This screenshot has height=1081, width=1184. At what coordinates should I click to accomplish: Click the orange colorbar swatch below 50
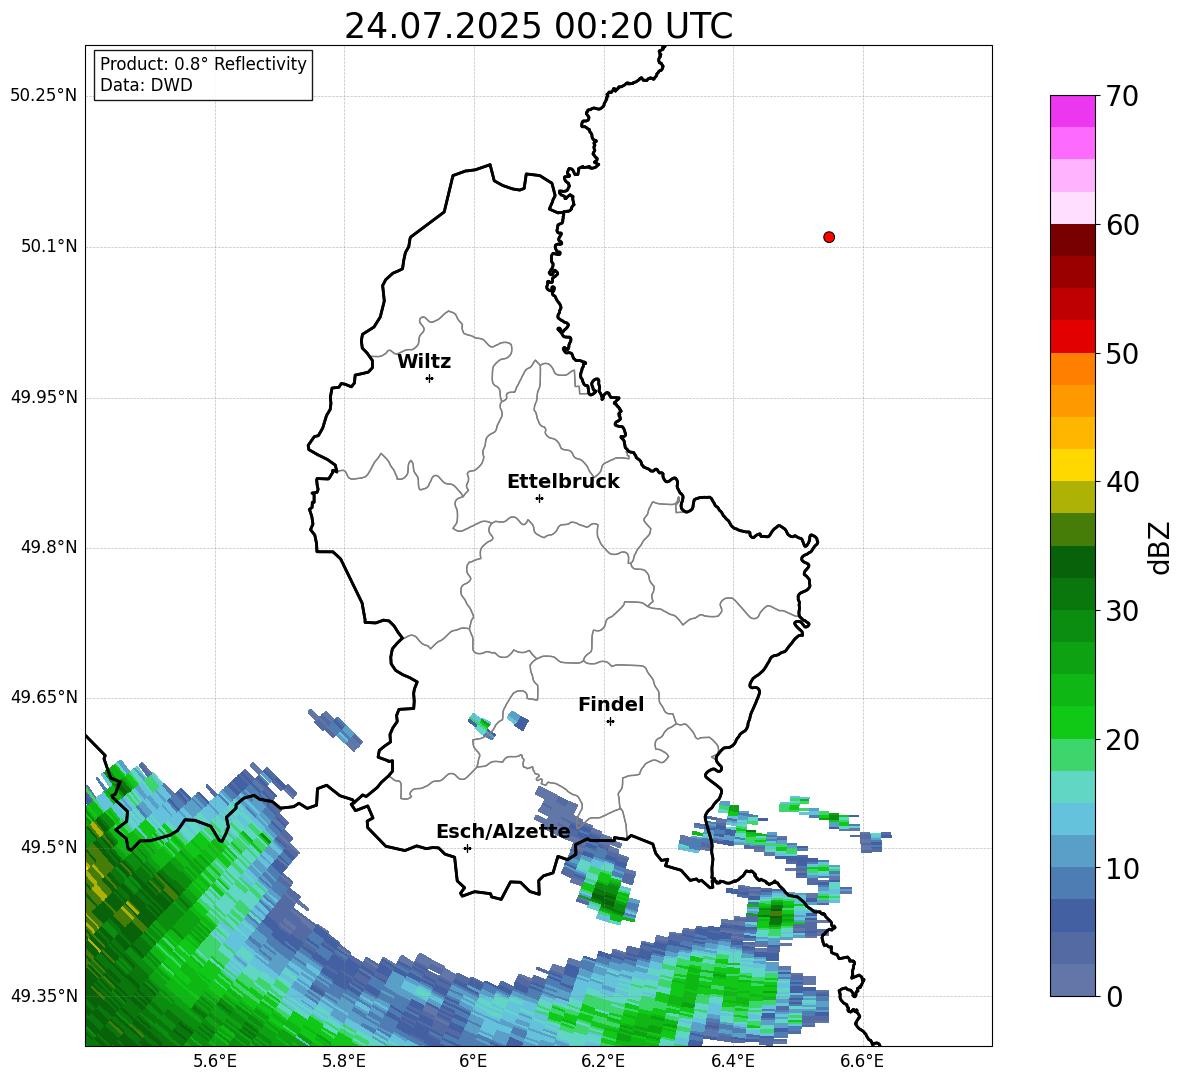tap(1072, 369)
